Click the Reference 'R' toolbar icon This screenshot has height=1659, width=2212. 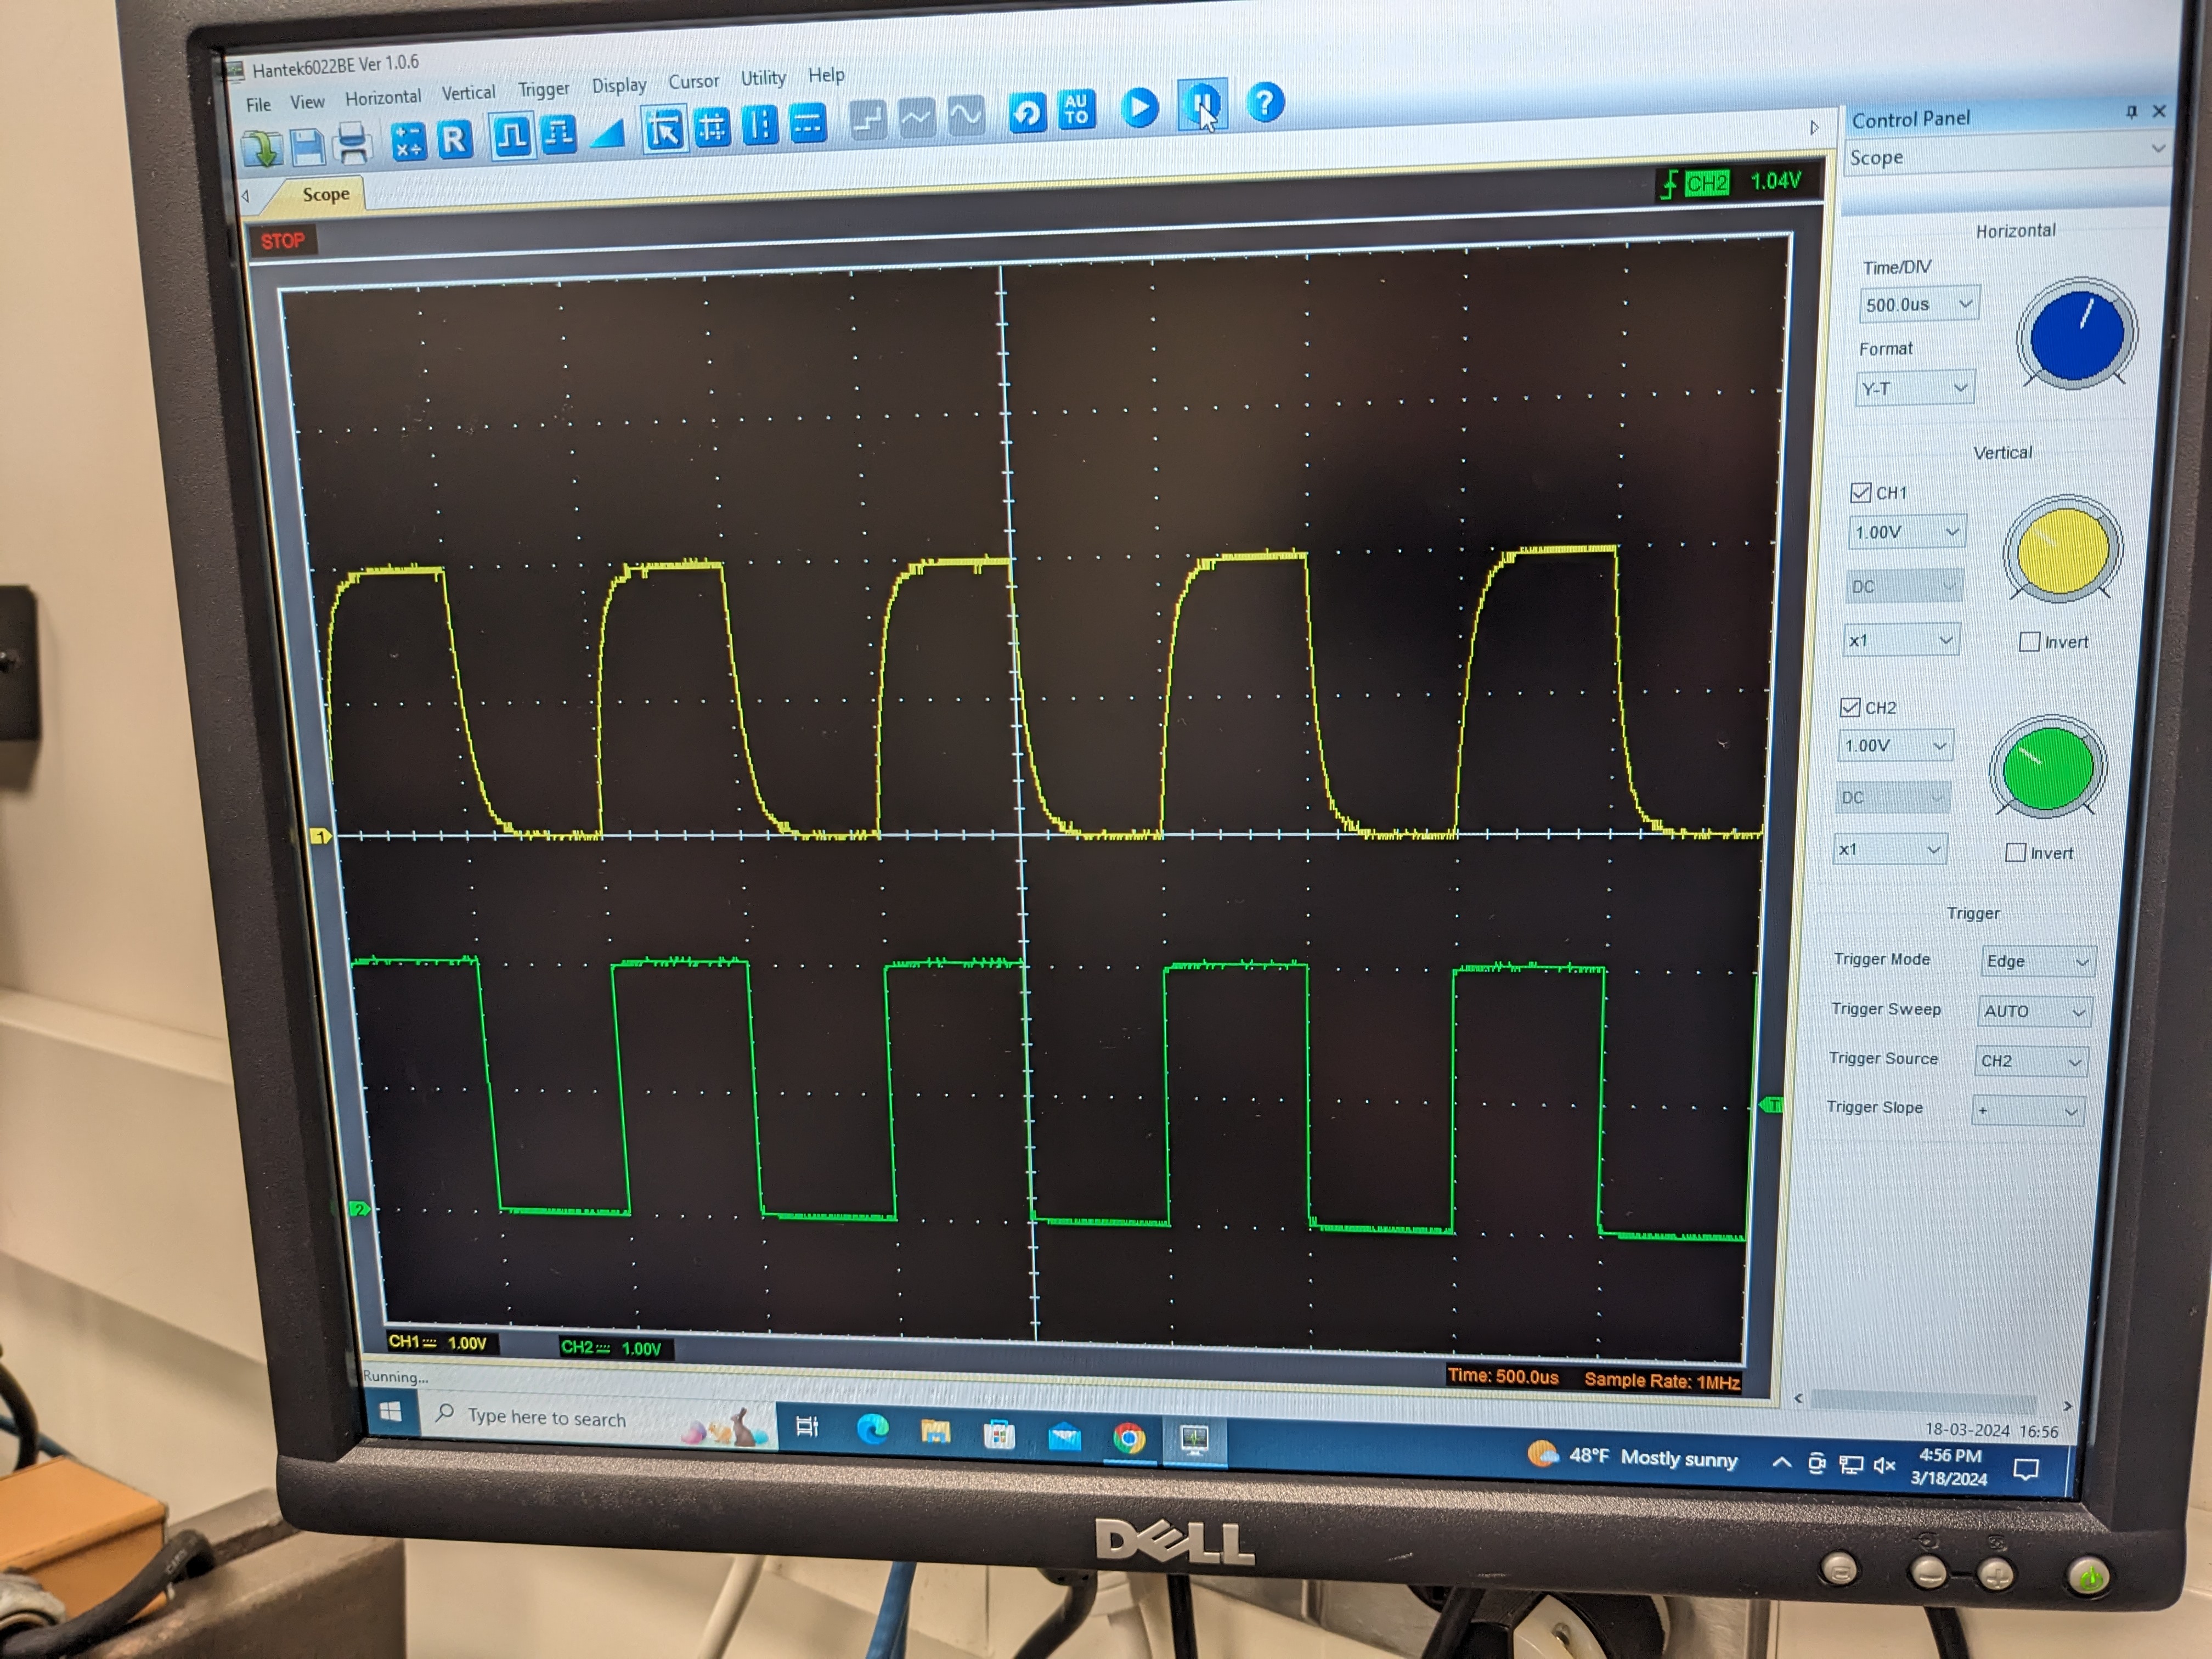454,139
